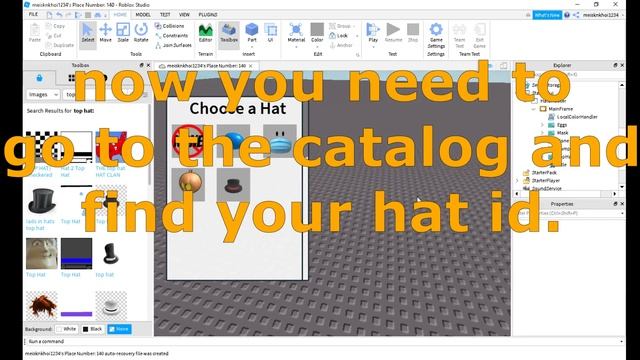Click the quick-access undo arrow
The image size is (640, 360).
click(59, 15)
